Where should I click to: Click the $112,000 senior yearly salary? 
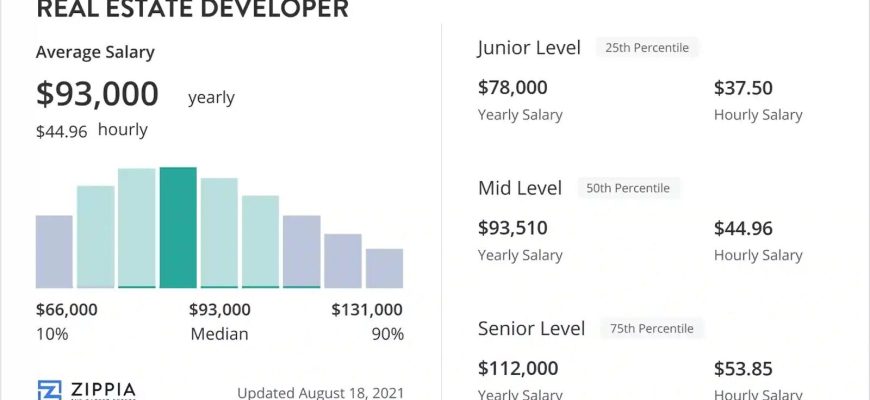[519, 368]
